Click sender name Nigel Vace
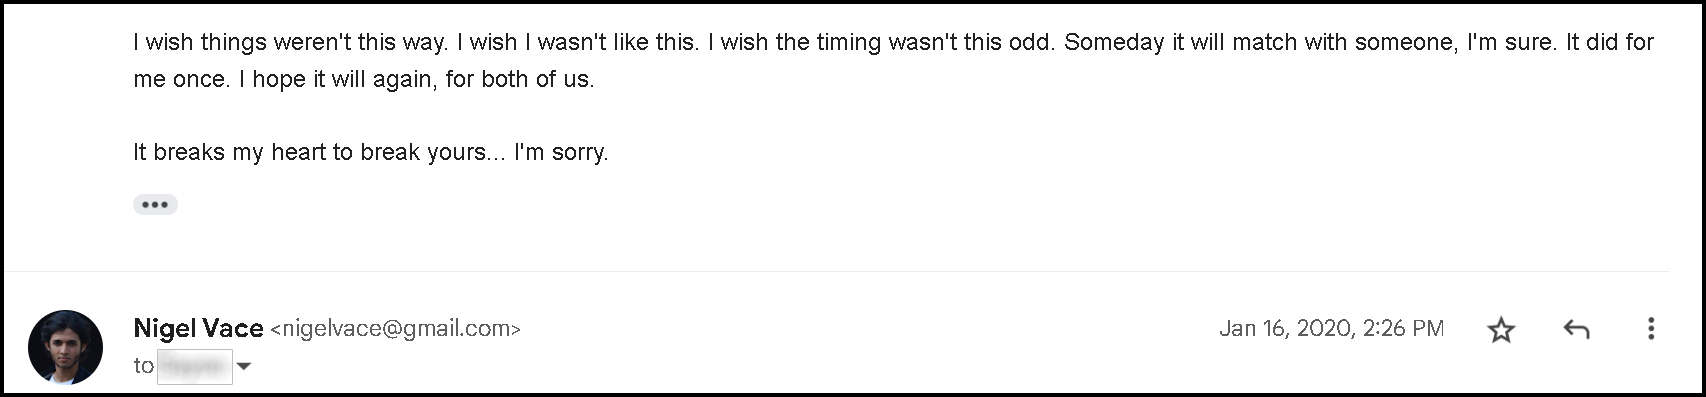 click(198, 328)
